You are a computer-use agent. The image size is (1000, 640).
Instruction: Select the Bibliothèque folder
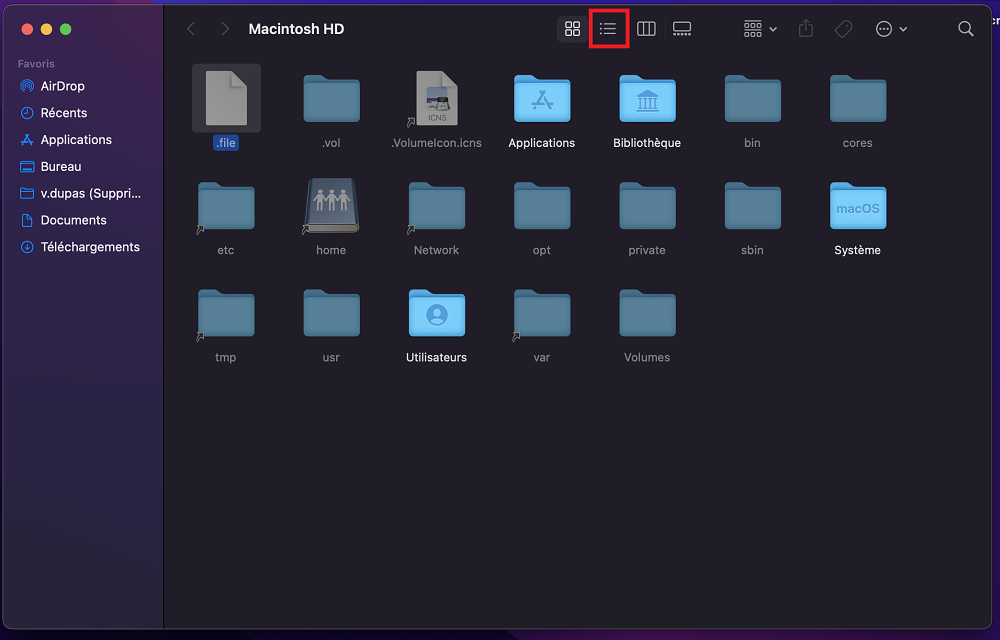click(647, 100)
